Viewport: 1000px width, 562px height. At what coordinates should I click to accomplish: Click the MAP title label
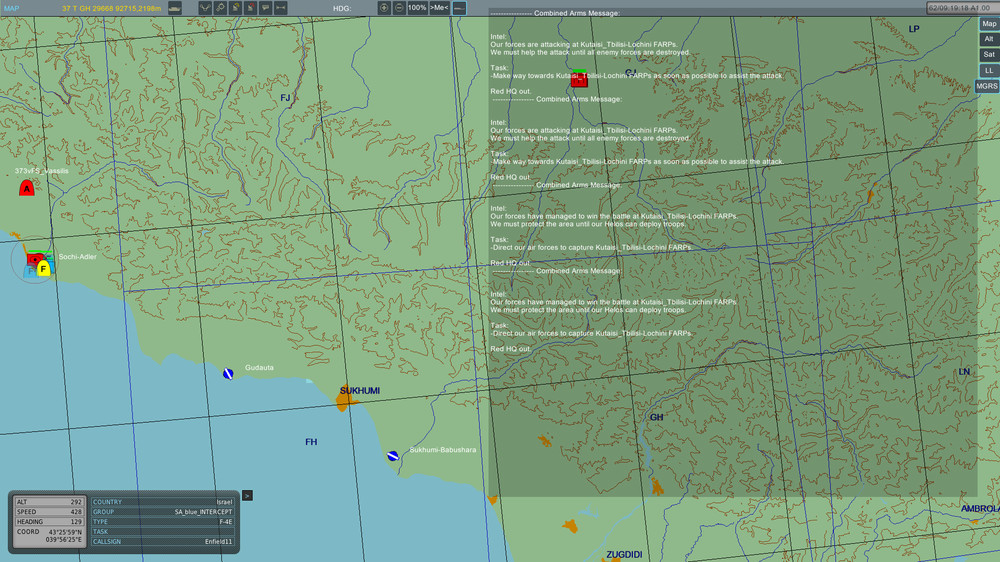point(11,8)
